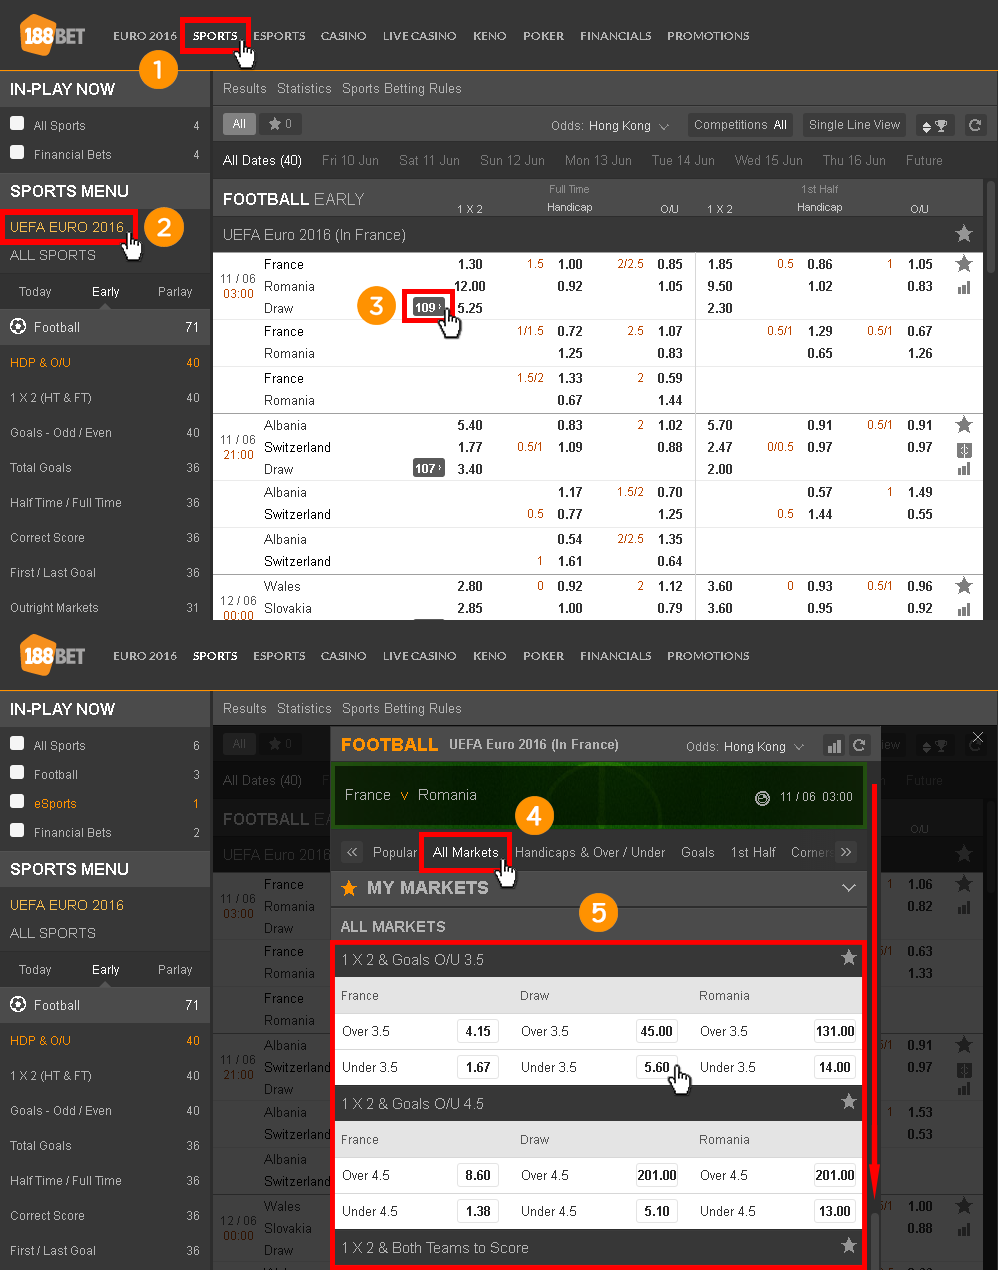Image resolution: width=998 pixels, height=1270 pixels.
Task: Open the UEFA EURO 2016 link in the upper Sports Menu
Action: click(67, 227)
